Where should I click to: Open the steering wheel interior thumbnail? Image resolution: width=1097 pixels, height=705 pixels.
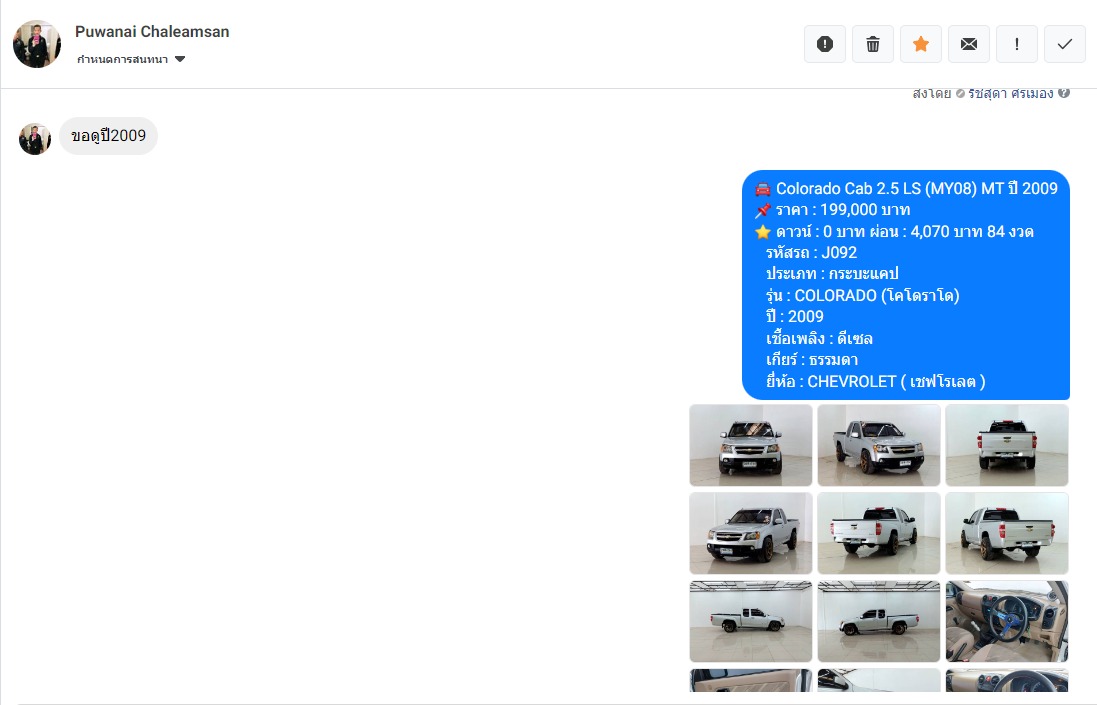(1007, 621)
